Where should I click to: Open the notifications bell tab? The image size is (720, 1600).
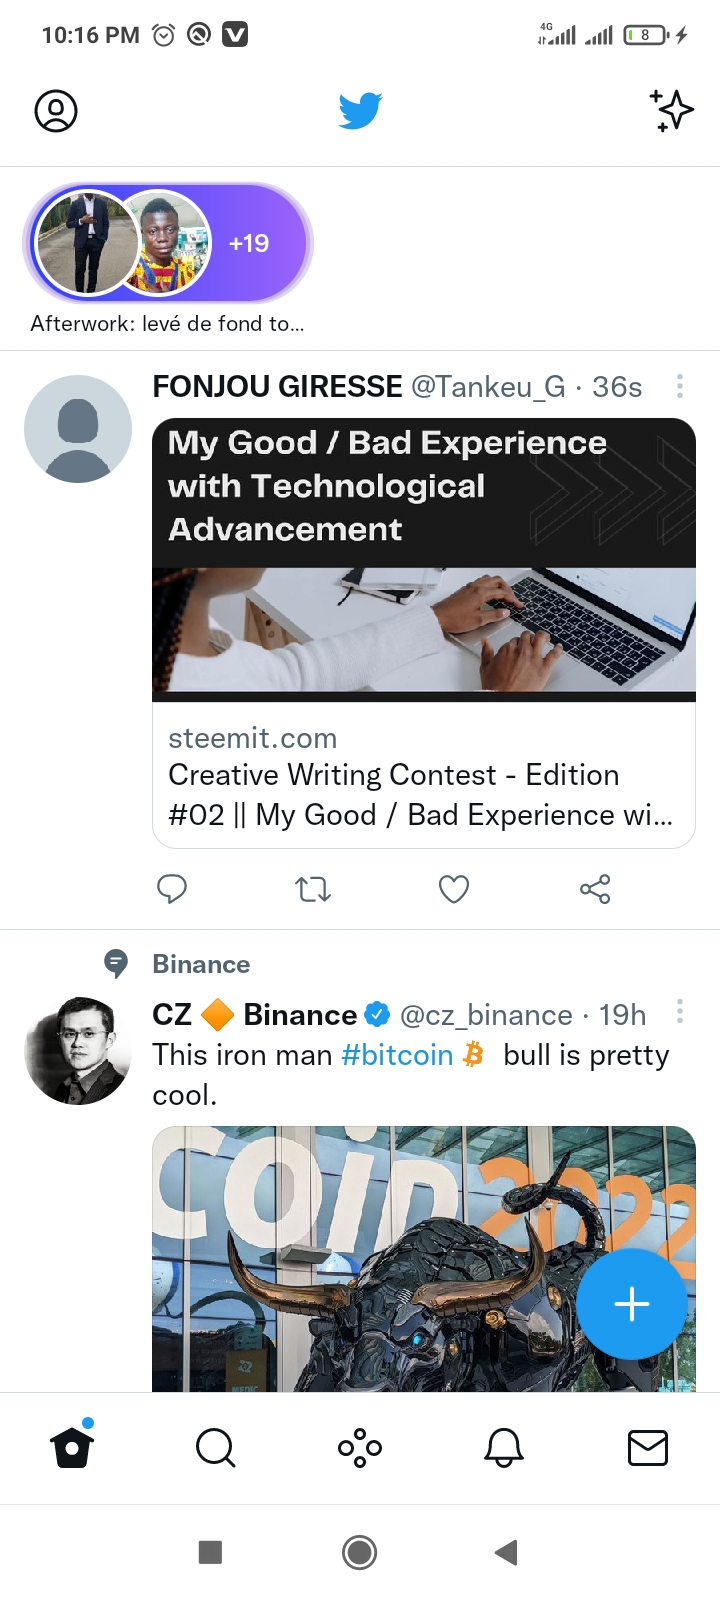pyautogui.click(x=504, y=1447)
